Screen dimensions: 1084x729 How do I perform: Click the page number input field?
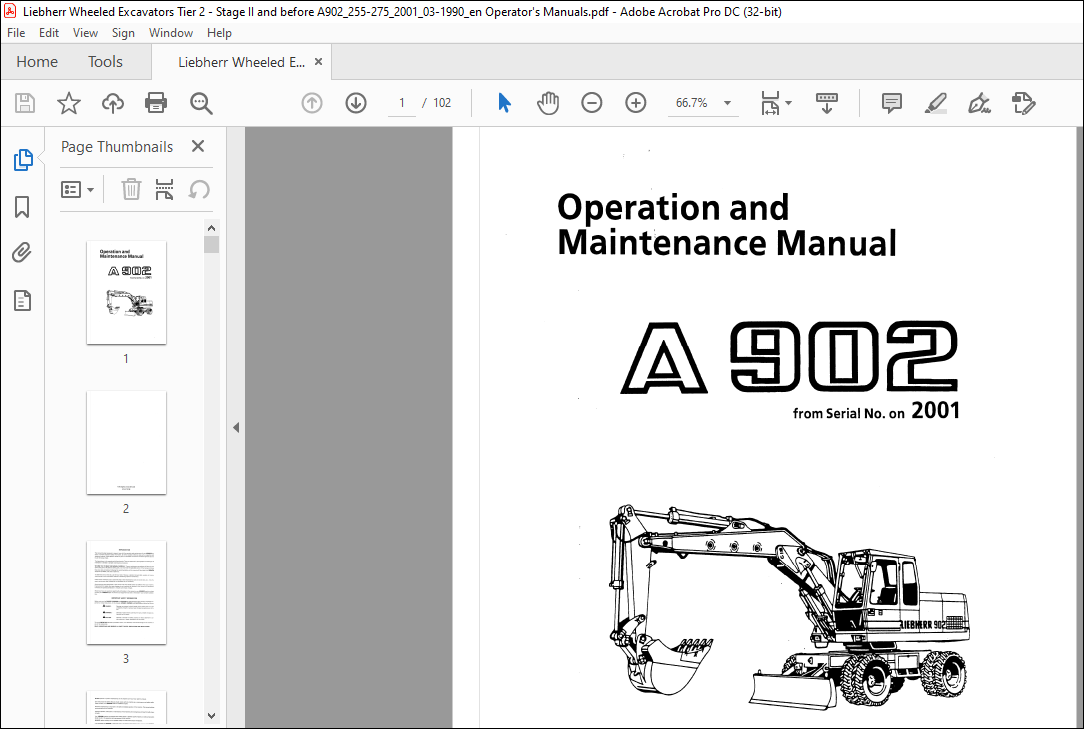click(x=402, y=103)
